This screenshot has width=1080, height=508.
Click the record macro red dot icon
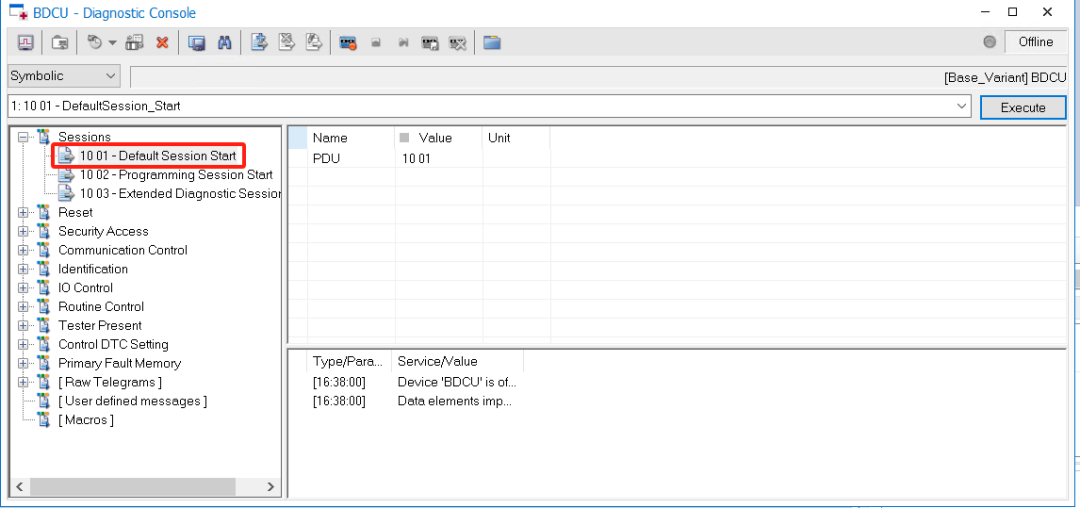(348, 43)
